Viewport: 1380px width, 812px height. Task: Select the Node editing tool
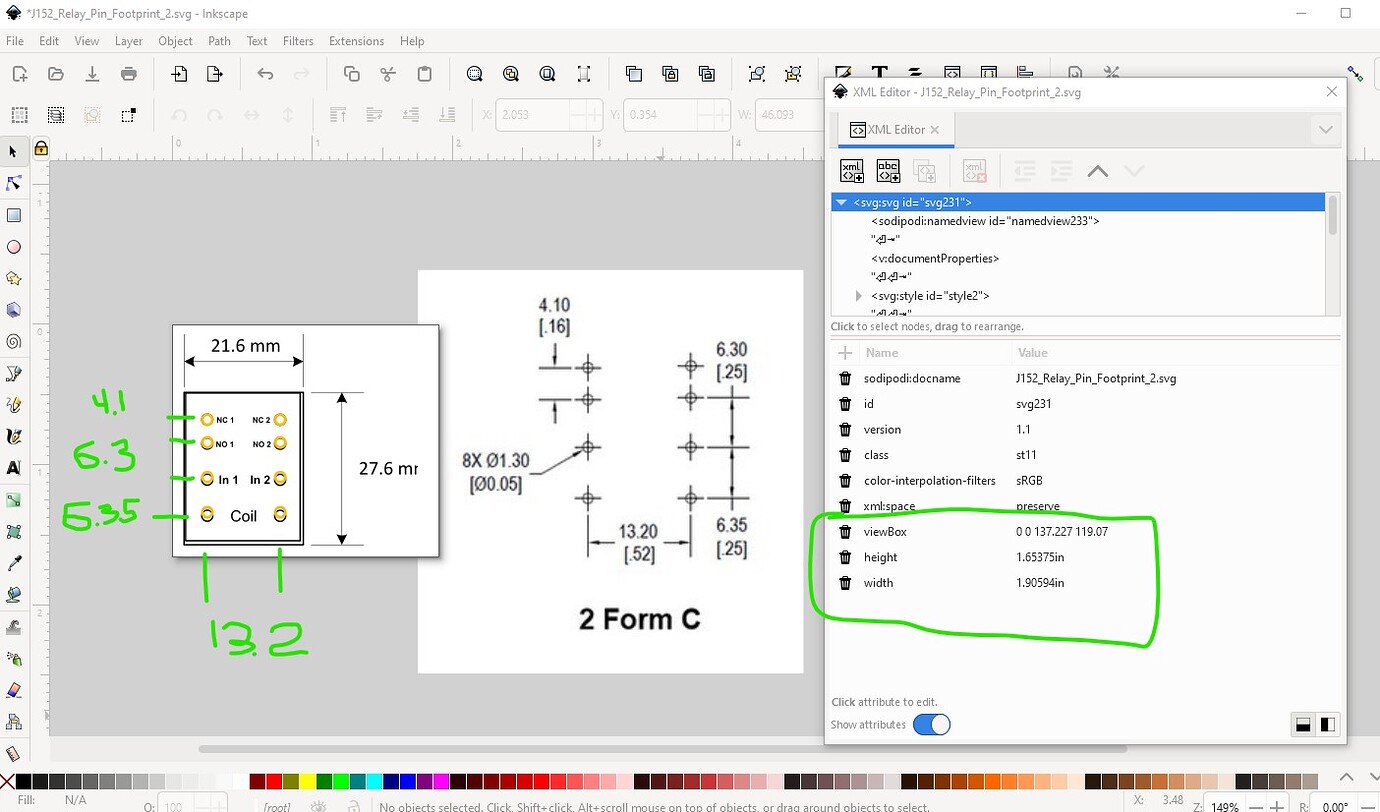coord(14,183)
